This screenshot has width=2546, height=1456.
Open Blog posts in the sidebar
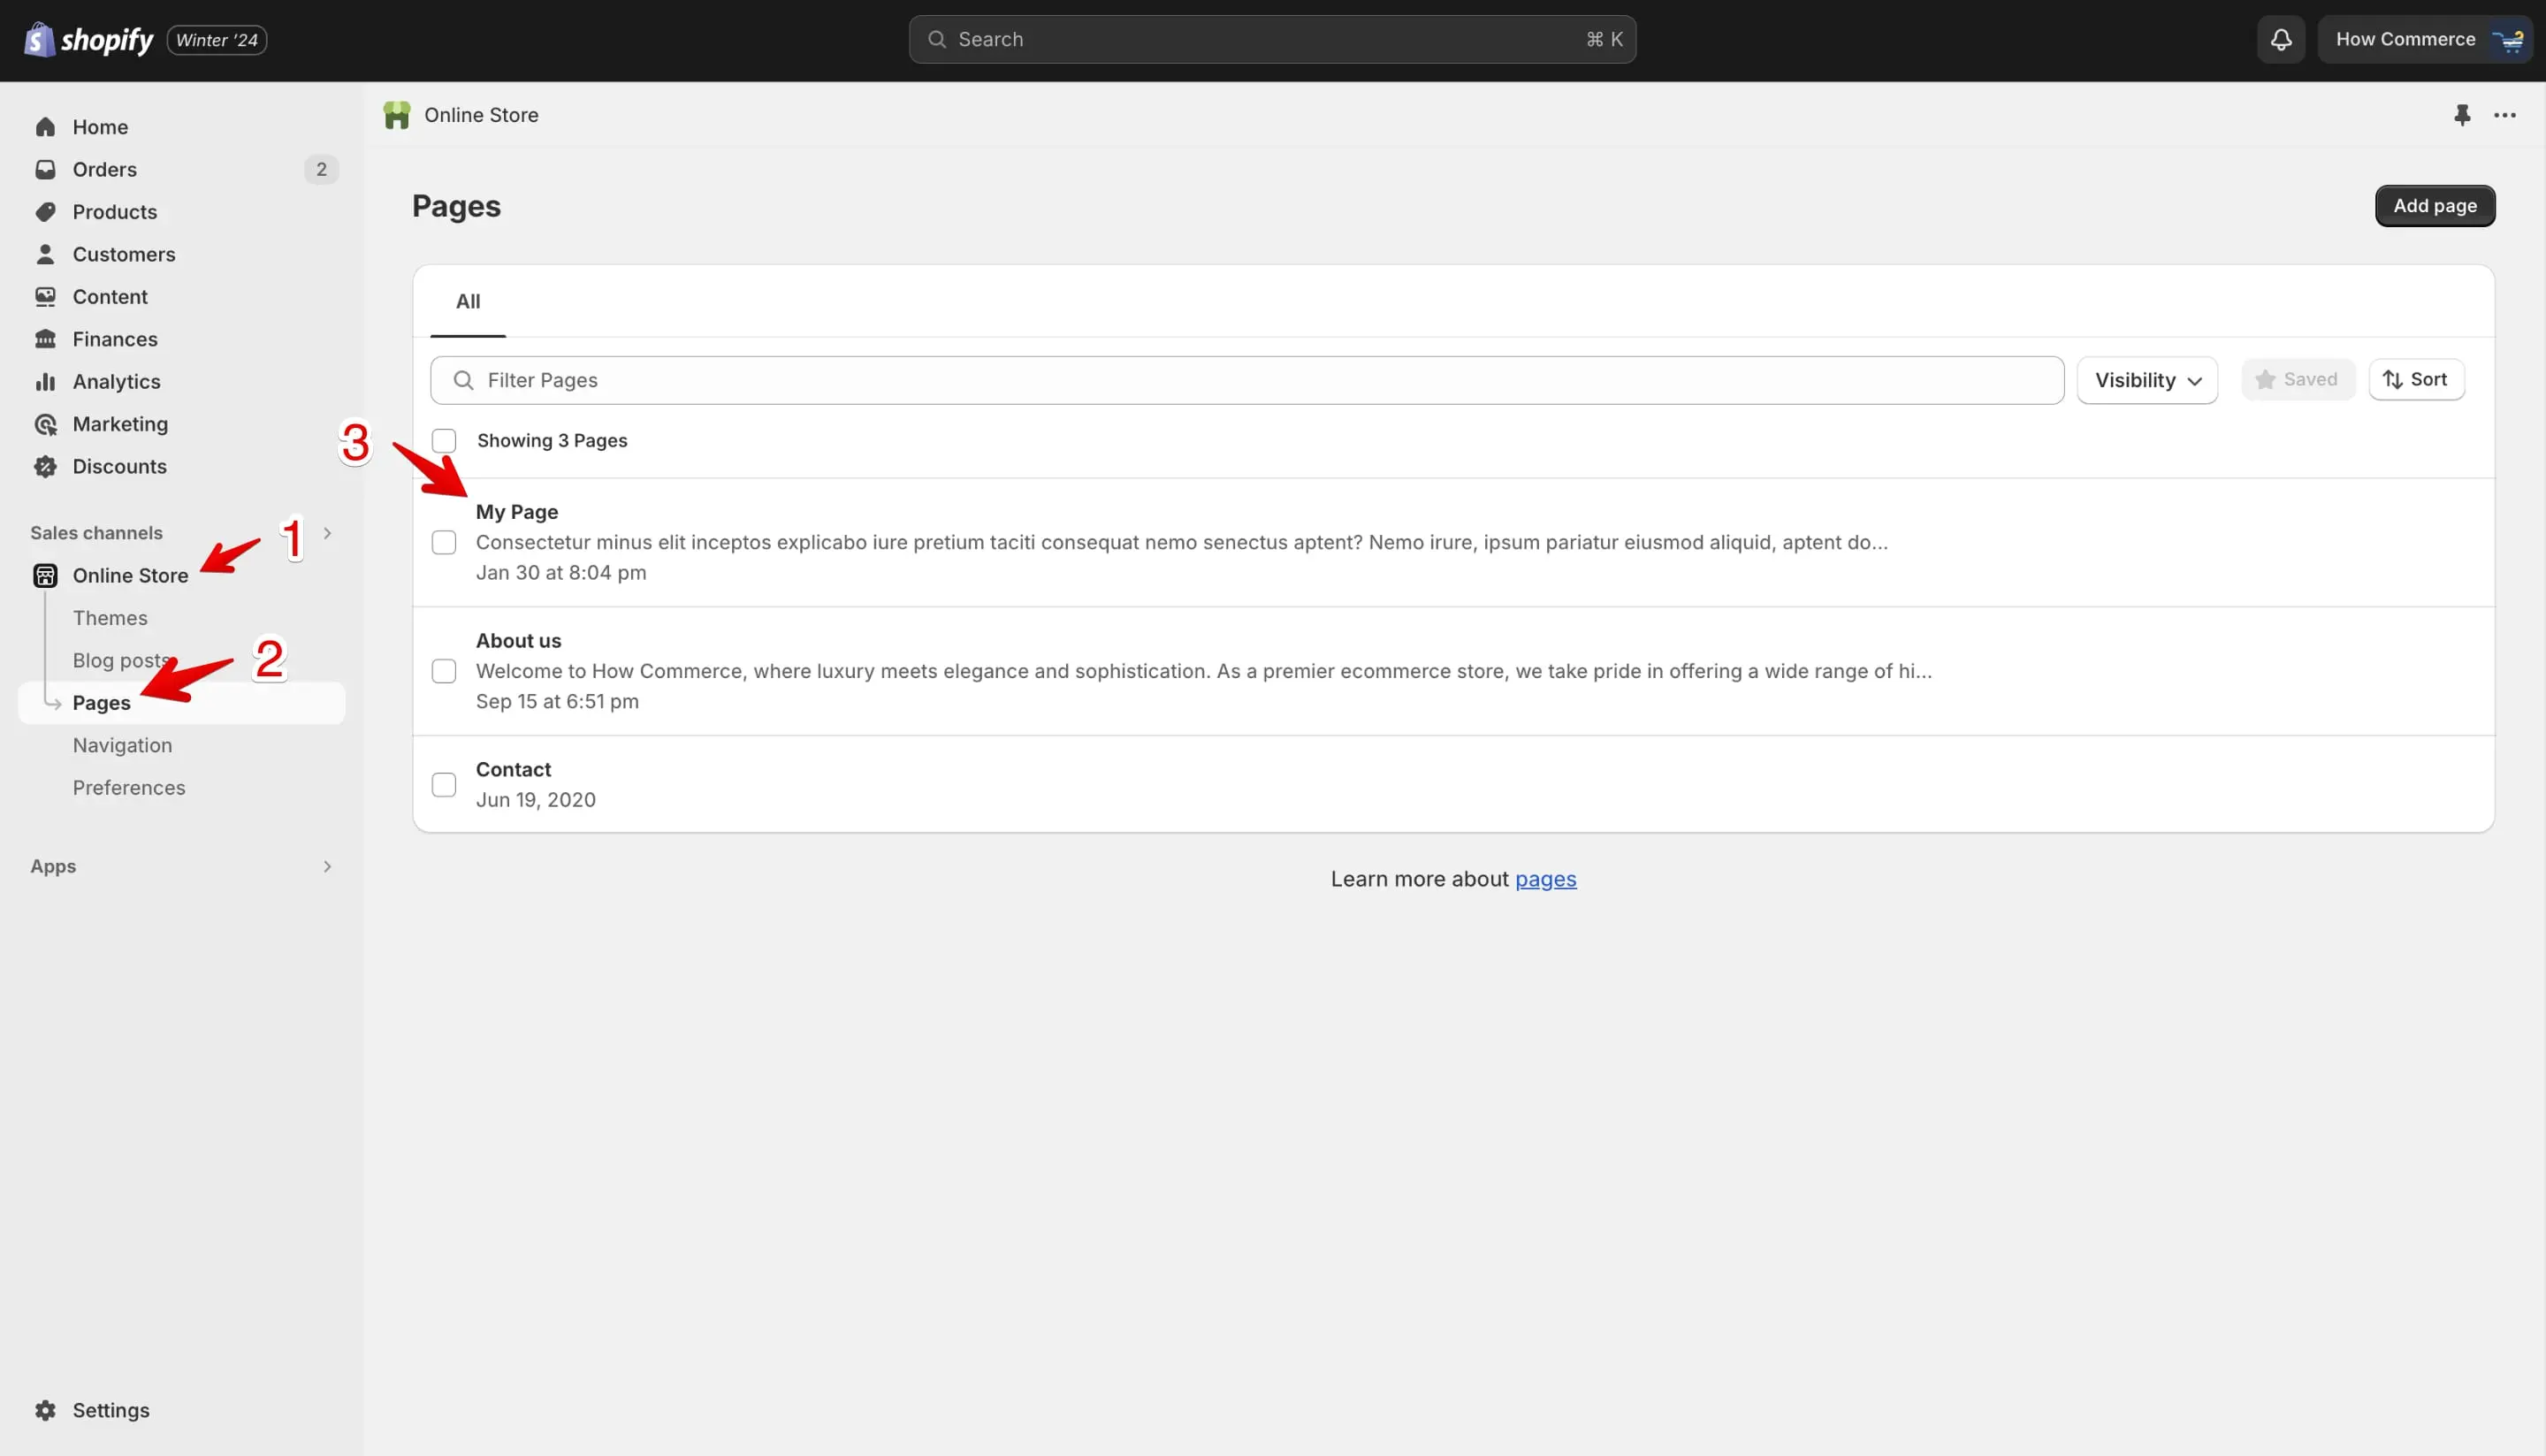(x=120, y=661)
